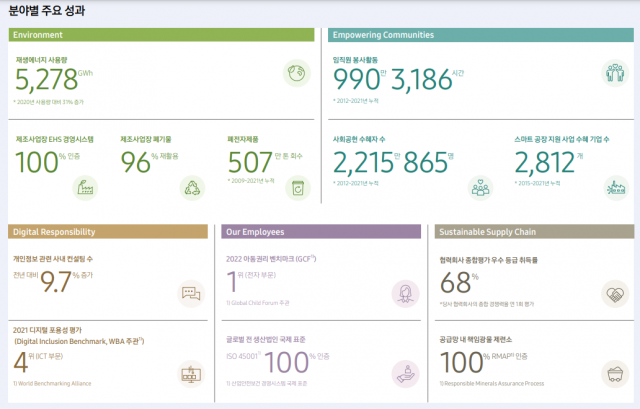Click the 1 위 (전자 부문) ranking
The width and height of the screenshot is (640, 409).
pos(251,282)
